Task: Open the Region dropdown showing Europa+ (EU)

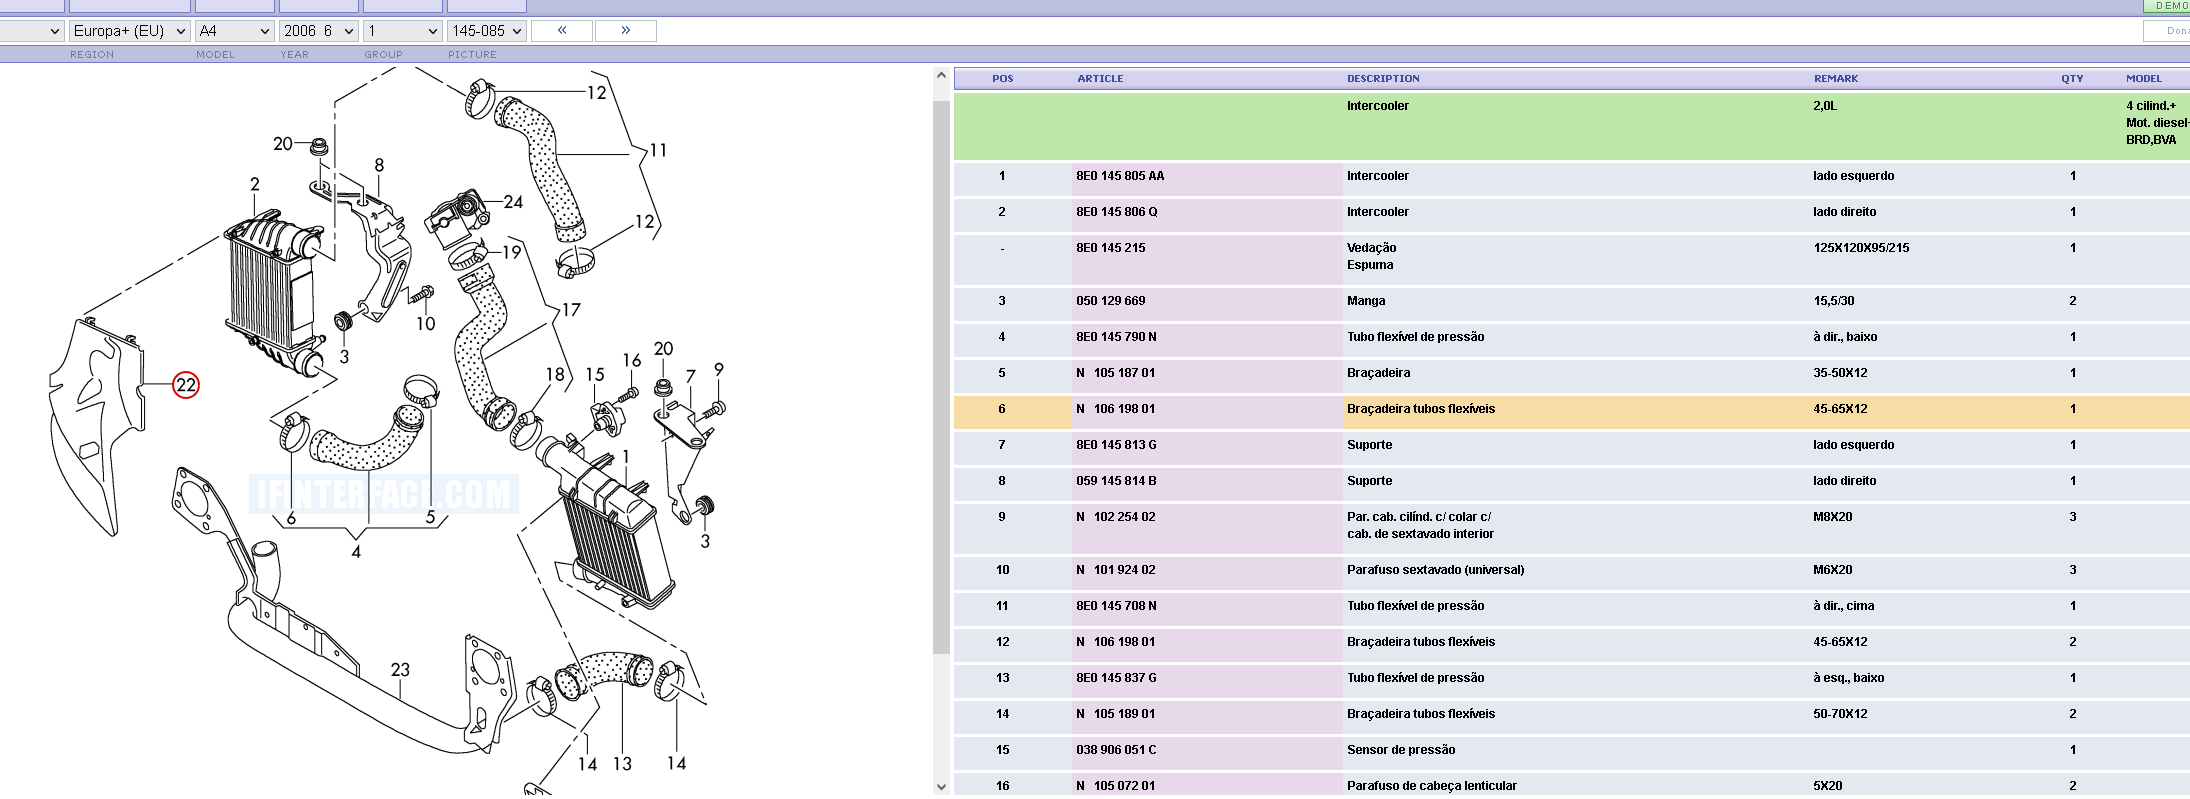Action: click(129, 31)
